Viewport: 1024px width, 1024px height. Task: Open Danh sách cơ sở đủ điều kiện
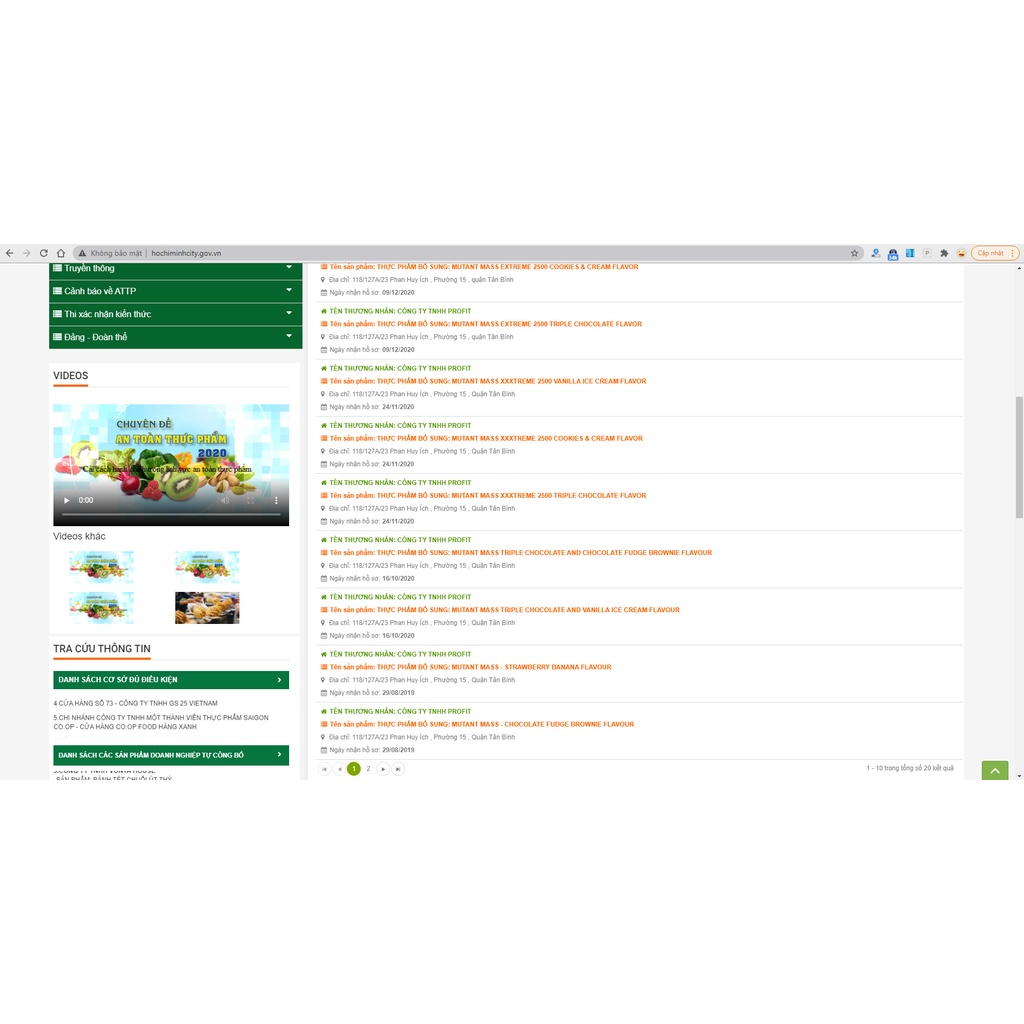tap(171, 680)
